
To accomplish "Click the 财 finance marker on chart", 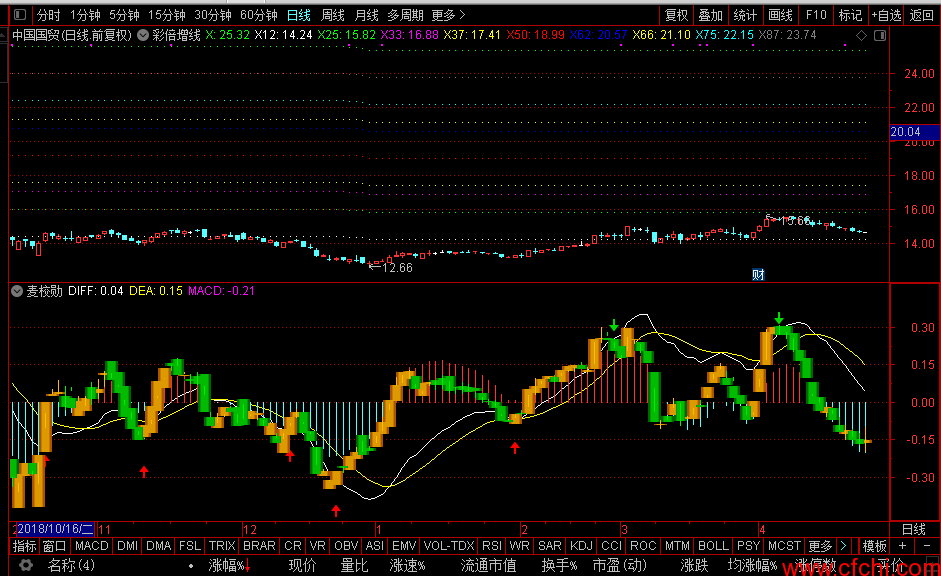I will pos(758,275).
